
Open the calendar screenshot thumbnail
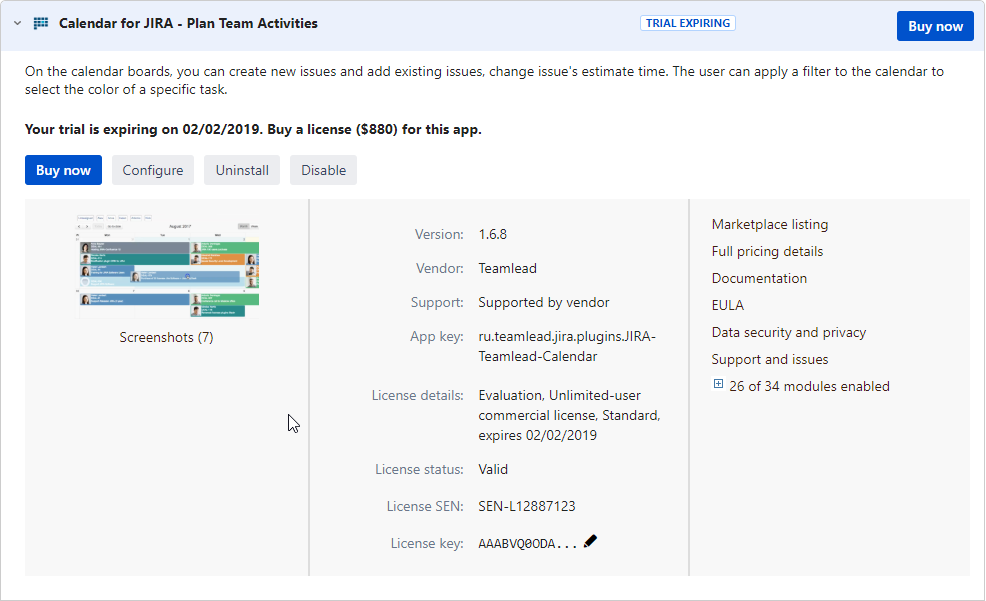pyautogui.click(x=167, y=266)
